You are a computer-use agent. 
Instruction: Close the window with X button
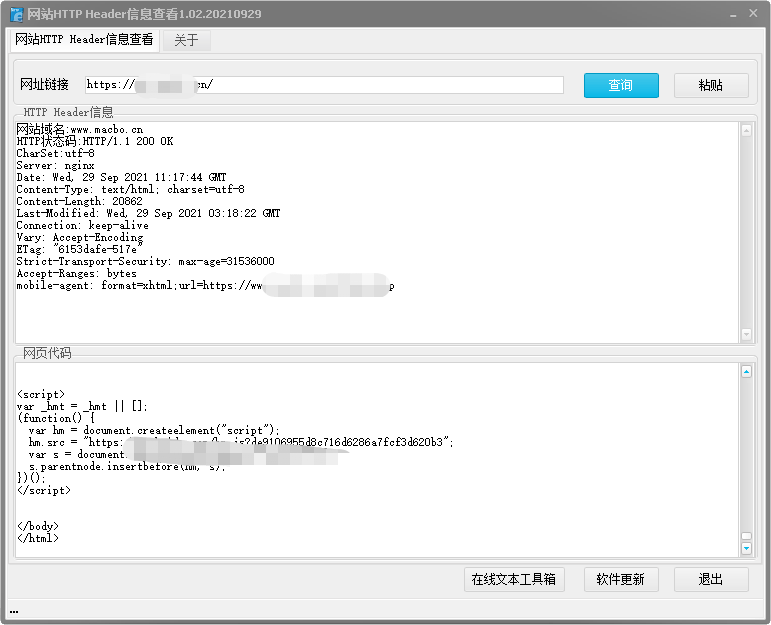coord(753,13)
